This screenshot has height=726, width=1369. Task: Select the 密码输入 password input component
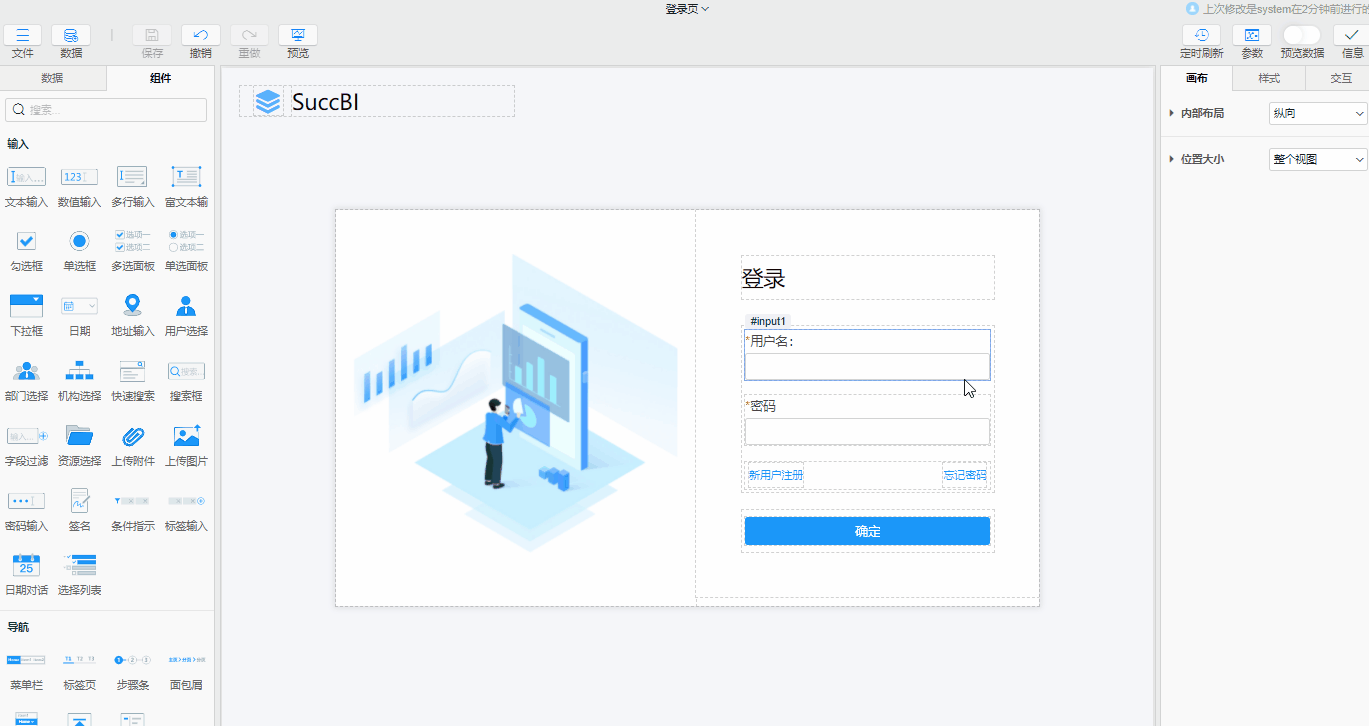tap(26, 508)
